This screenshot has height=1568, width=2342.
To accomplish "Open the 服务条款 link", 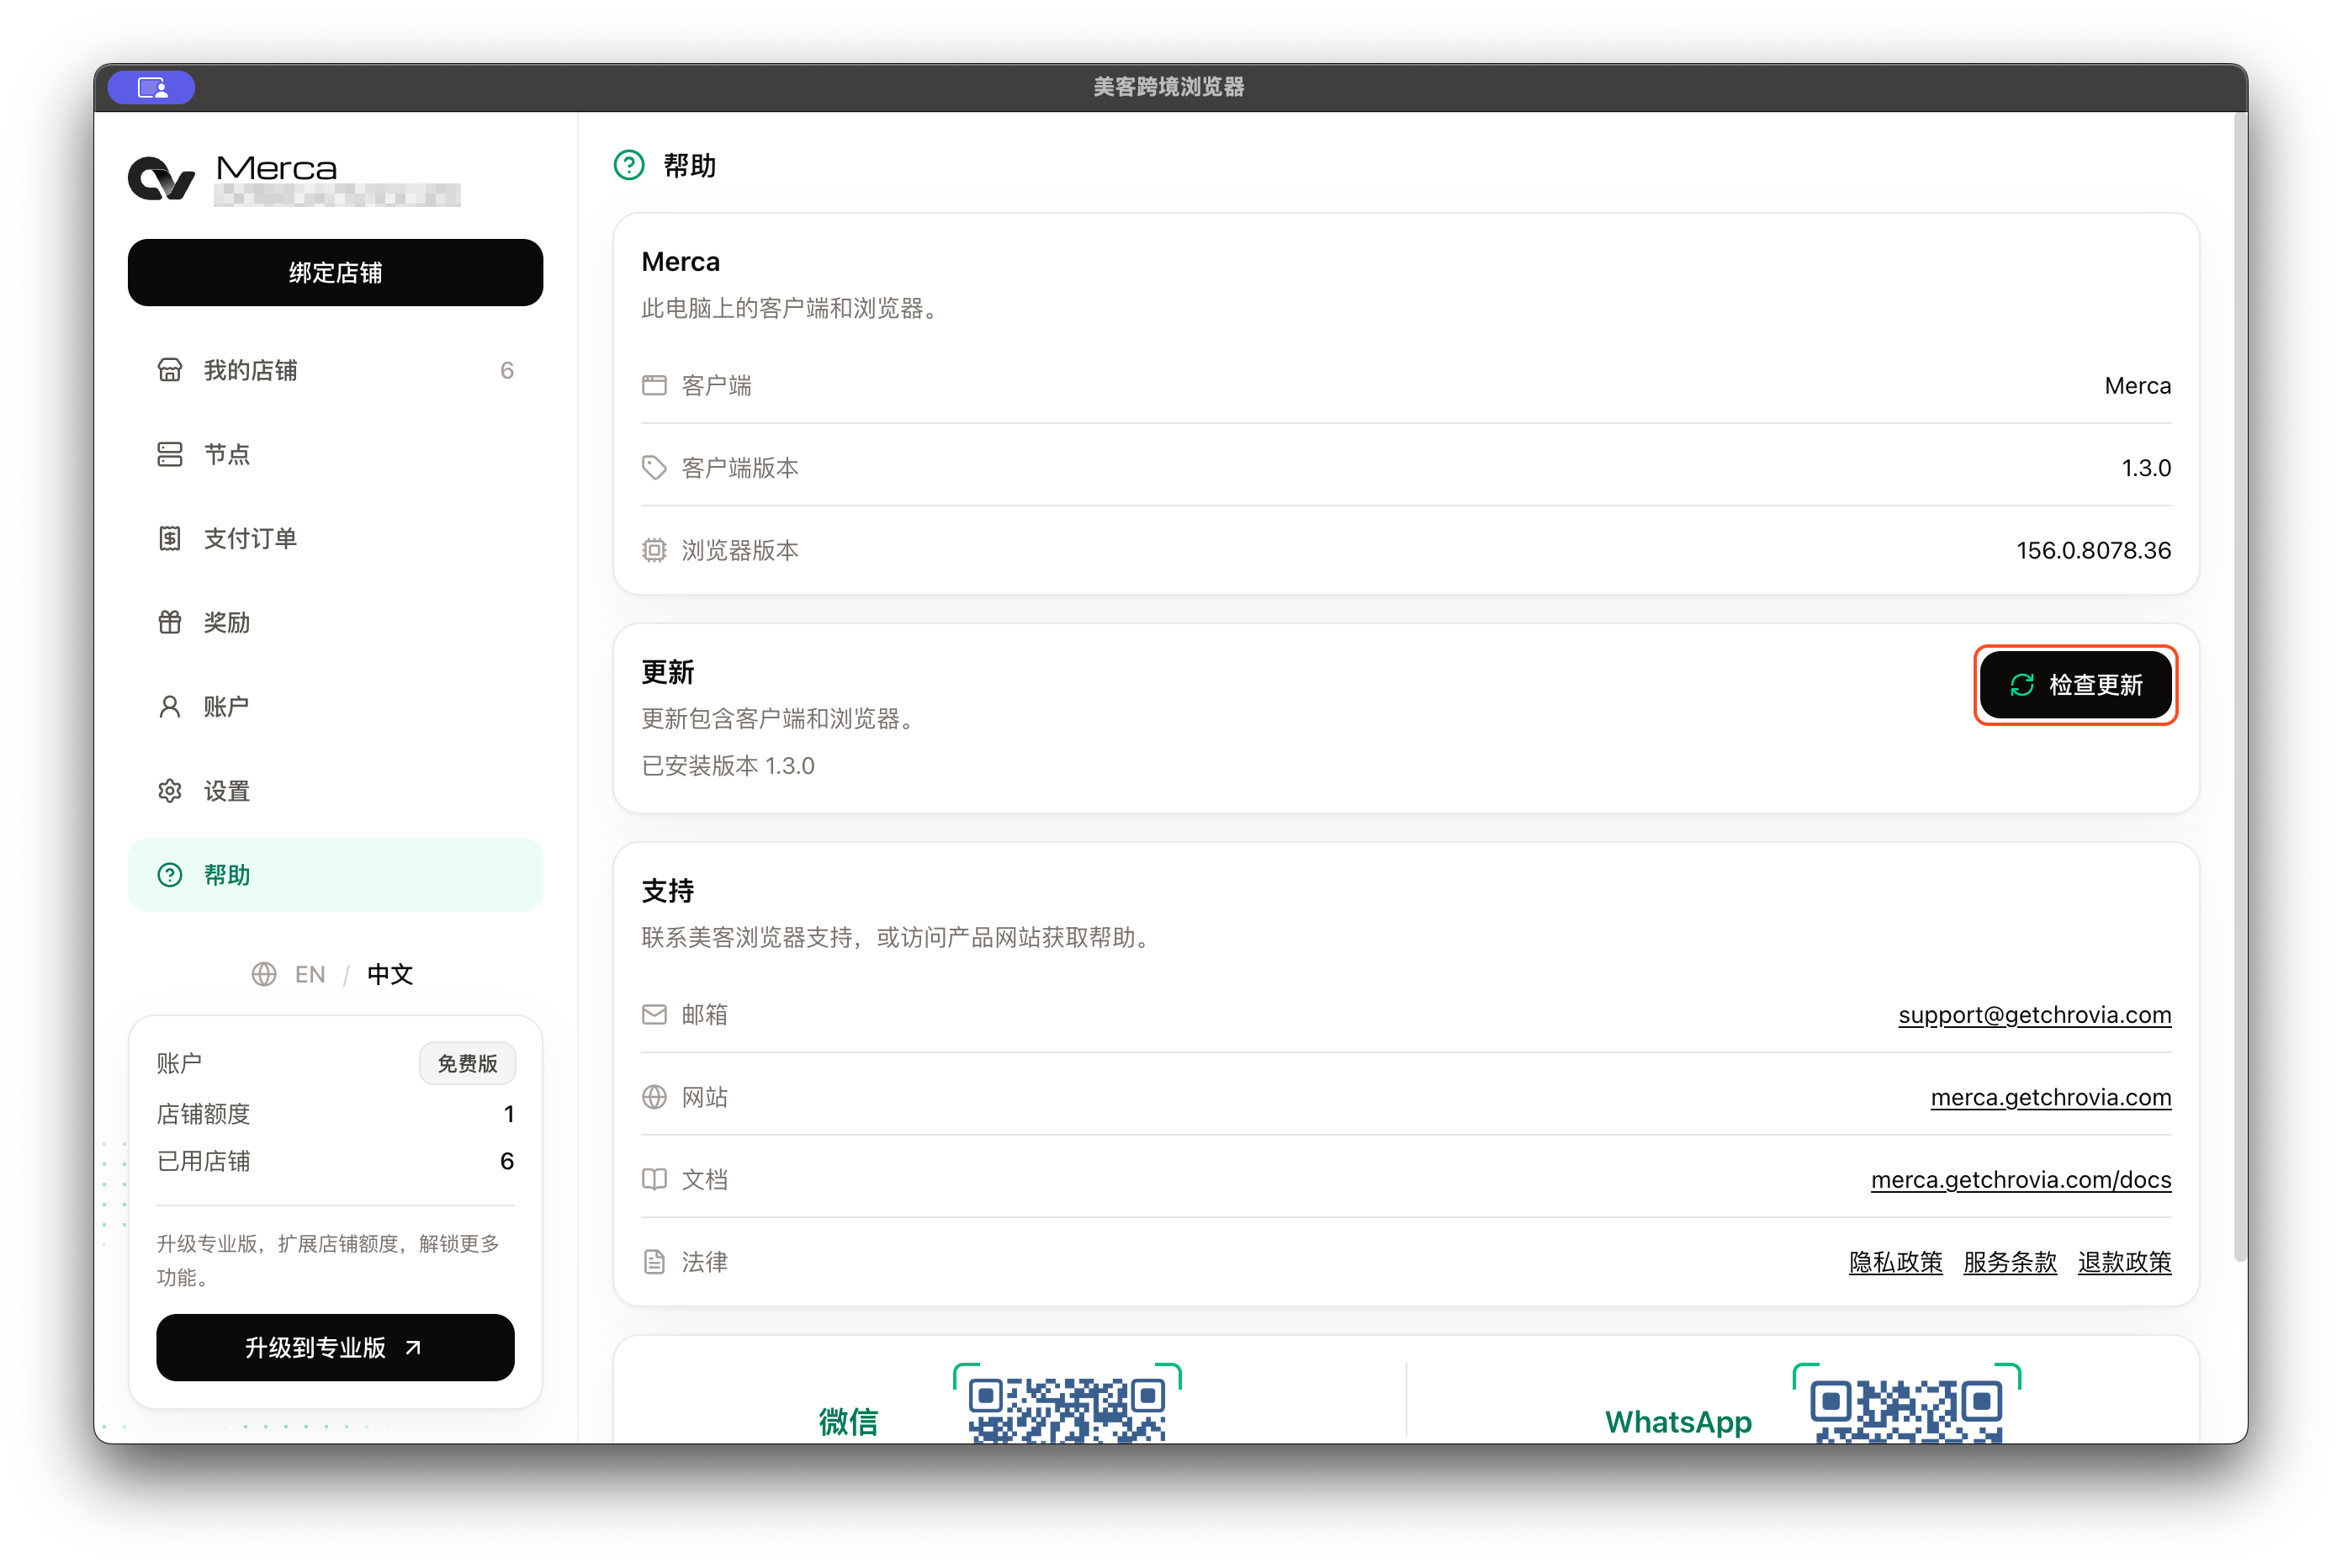I will [2009, 1262].
